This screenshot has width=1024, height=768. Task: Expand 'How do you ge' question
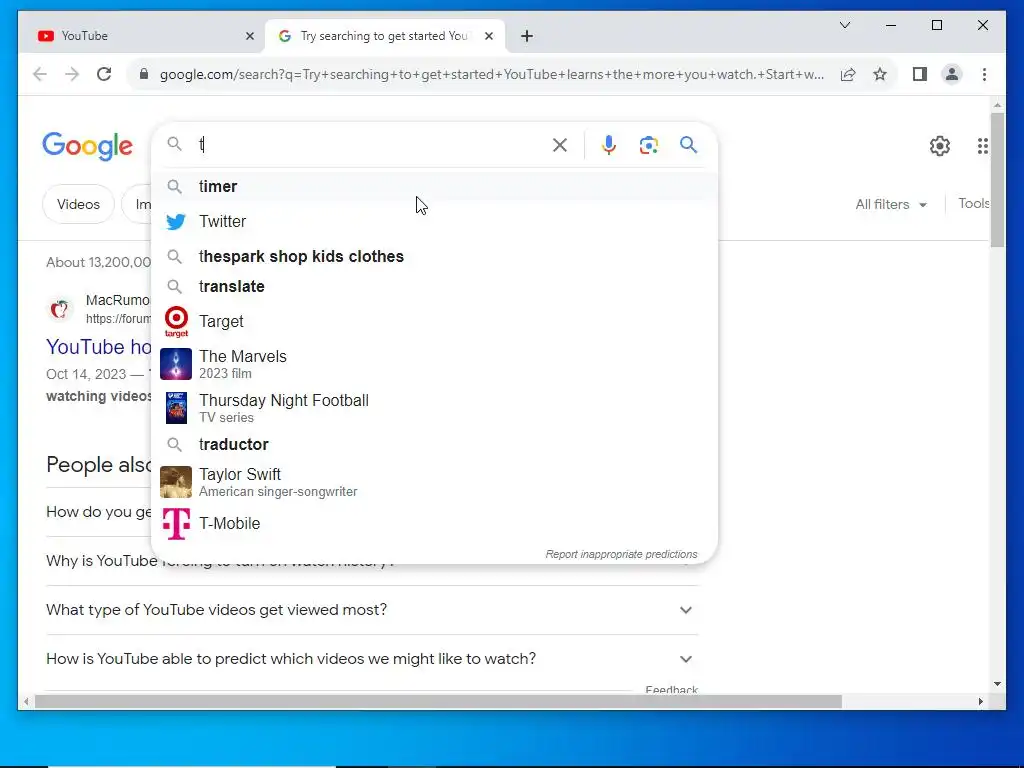click(99, 512)
